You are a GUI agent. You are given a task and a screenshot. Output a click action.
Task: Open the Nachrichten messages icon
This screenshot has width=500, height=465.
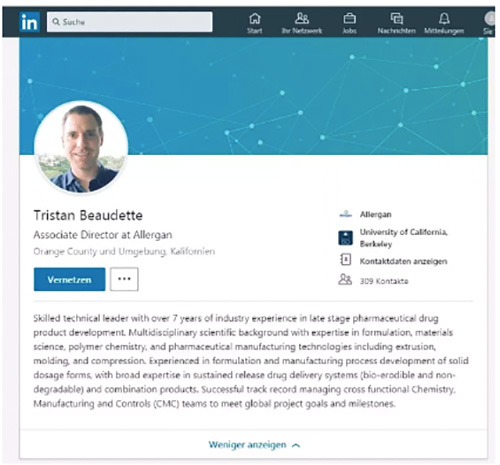tap(397, 18)
